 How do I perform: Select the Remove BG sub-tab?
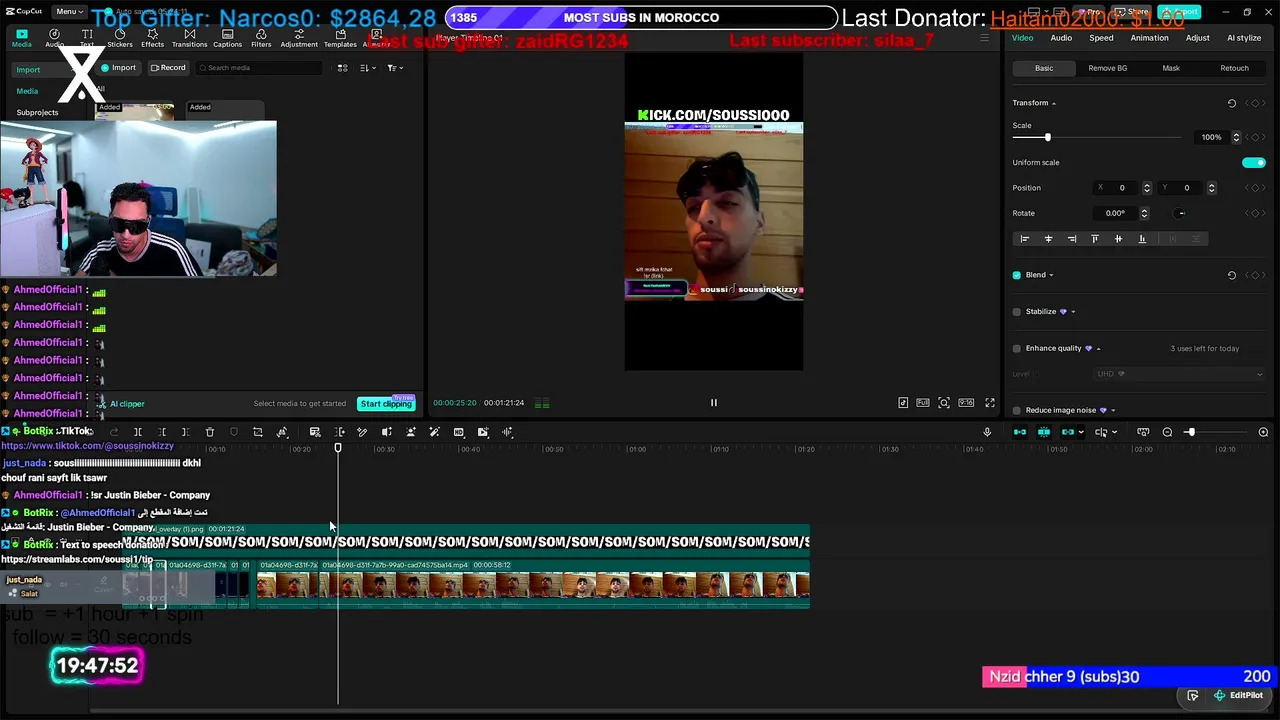[1107, 68]
